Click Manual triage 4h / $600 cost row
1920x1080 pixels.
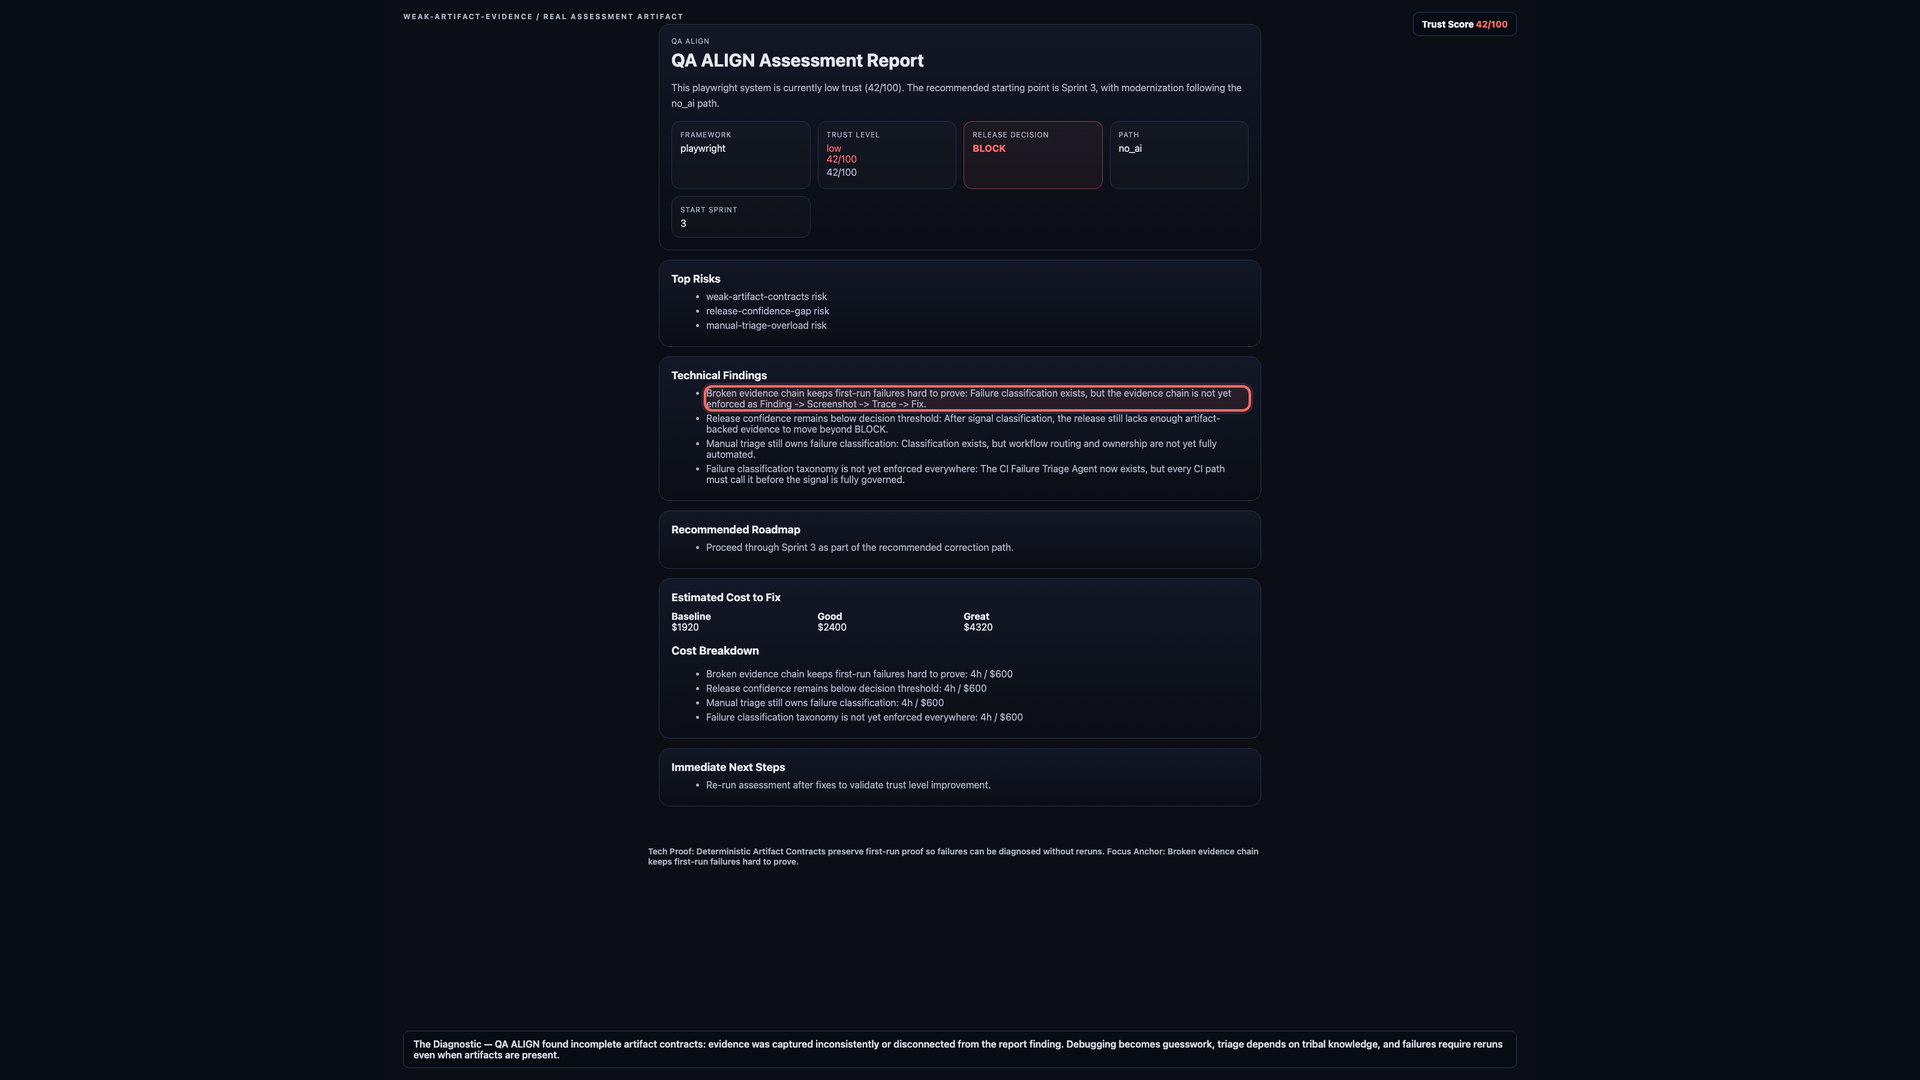[825, 703]
